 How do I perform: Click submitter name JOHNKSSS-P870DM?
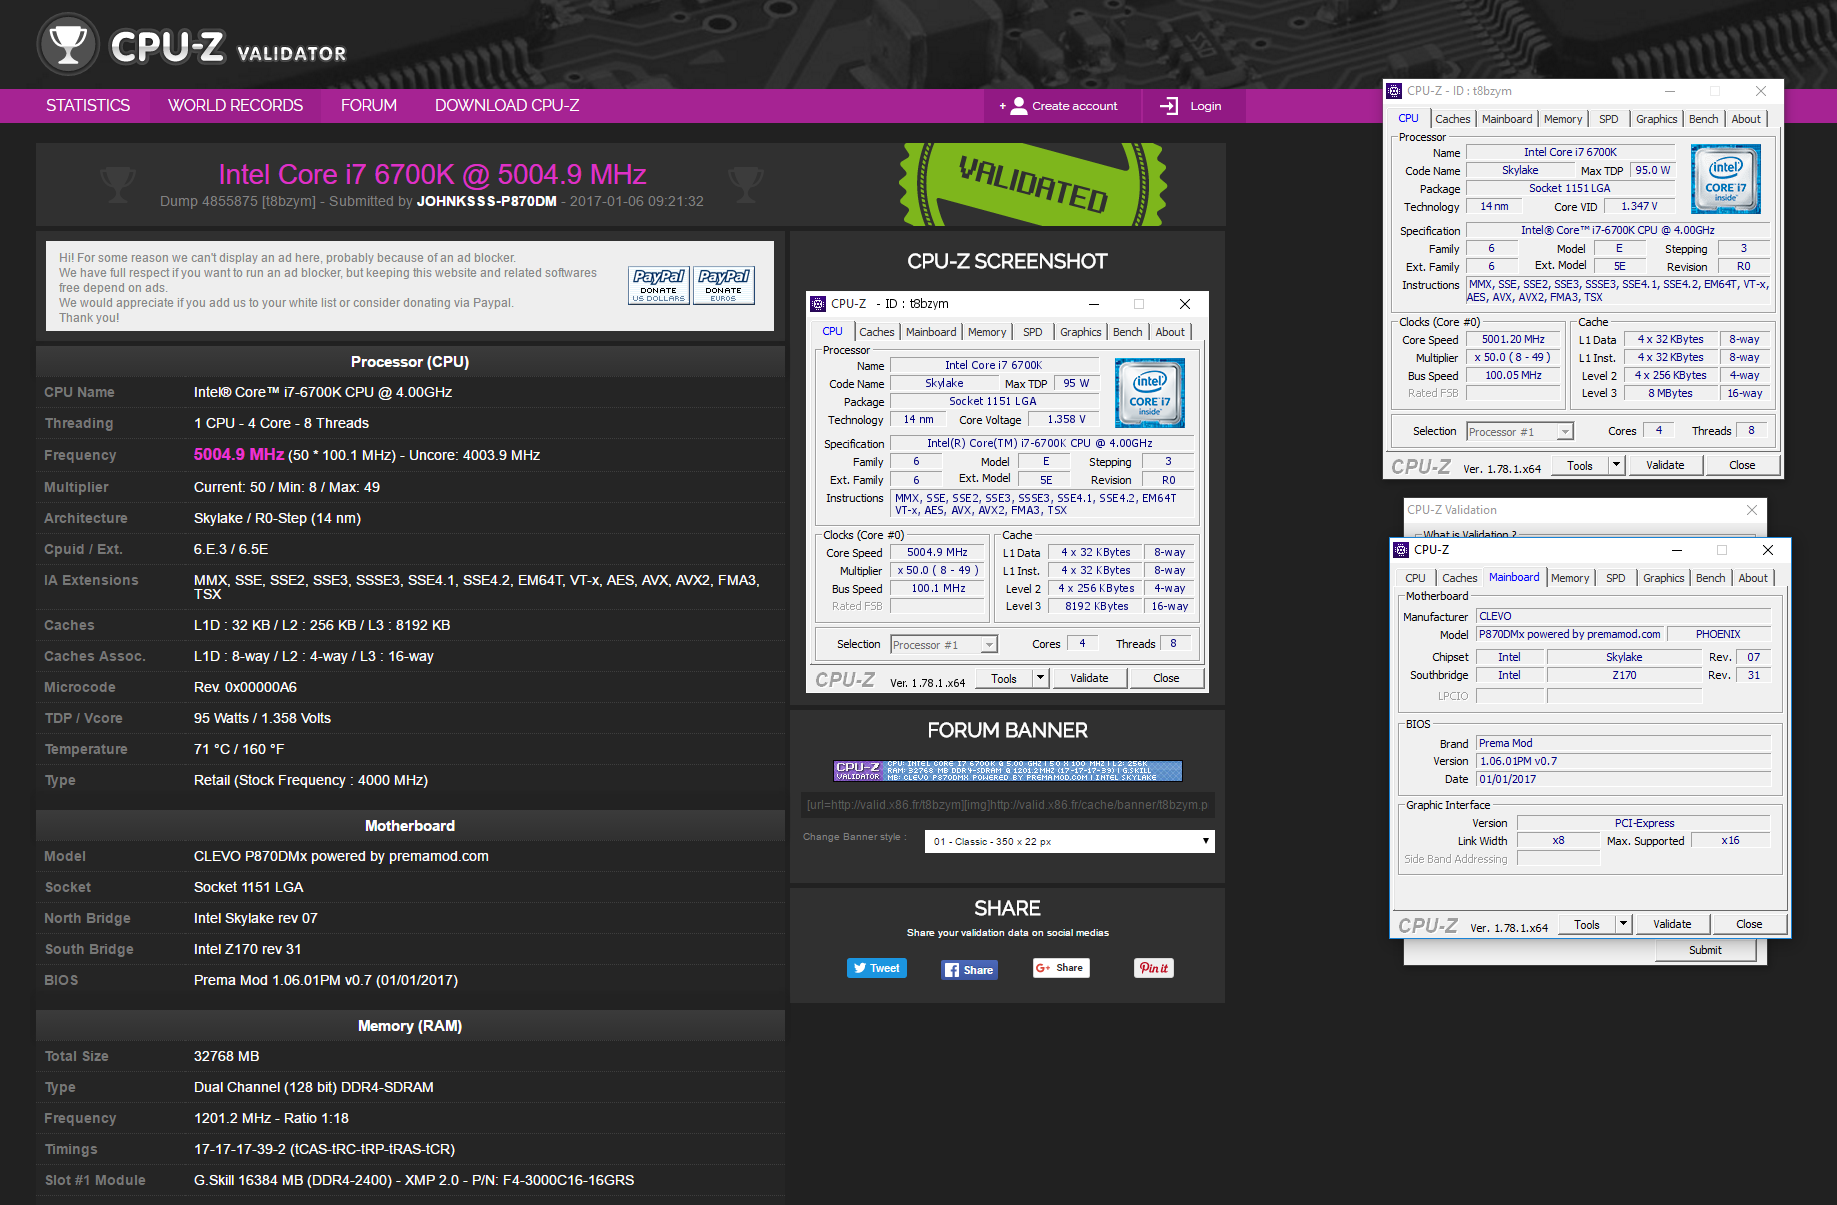point(486,201)
